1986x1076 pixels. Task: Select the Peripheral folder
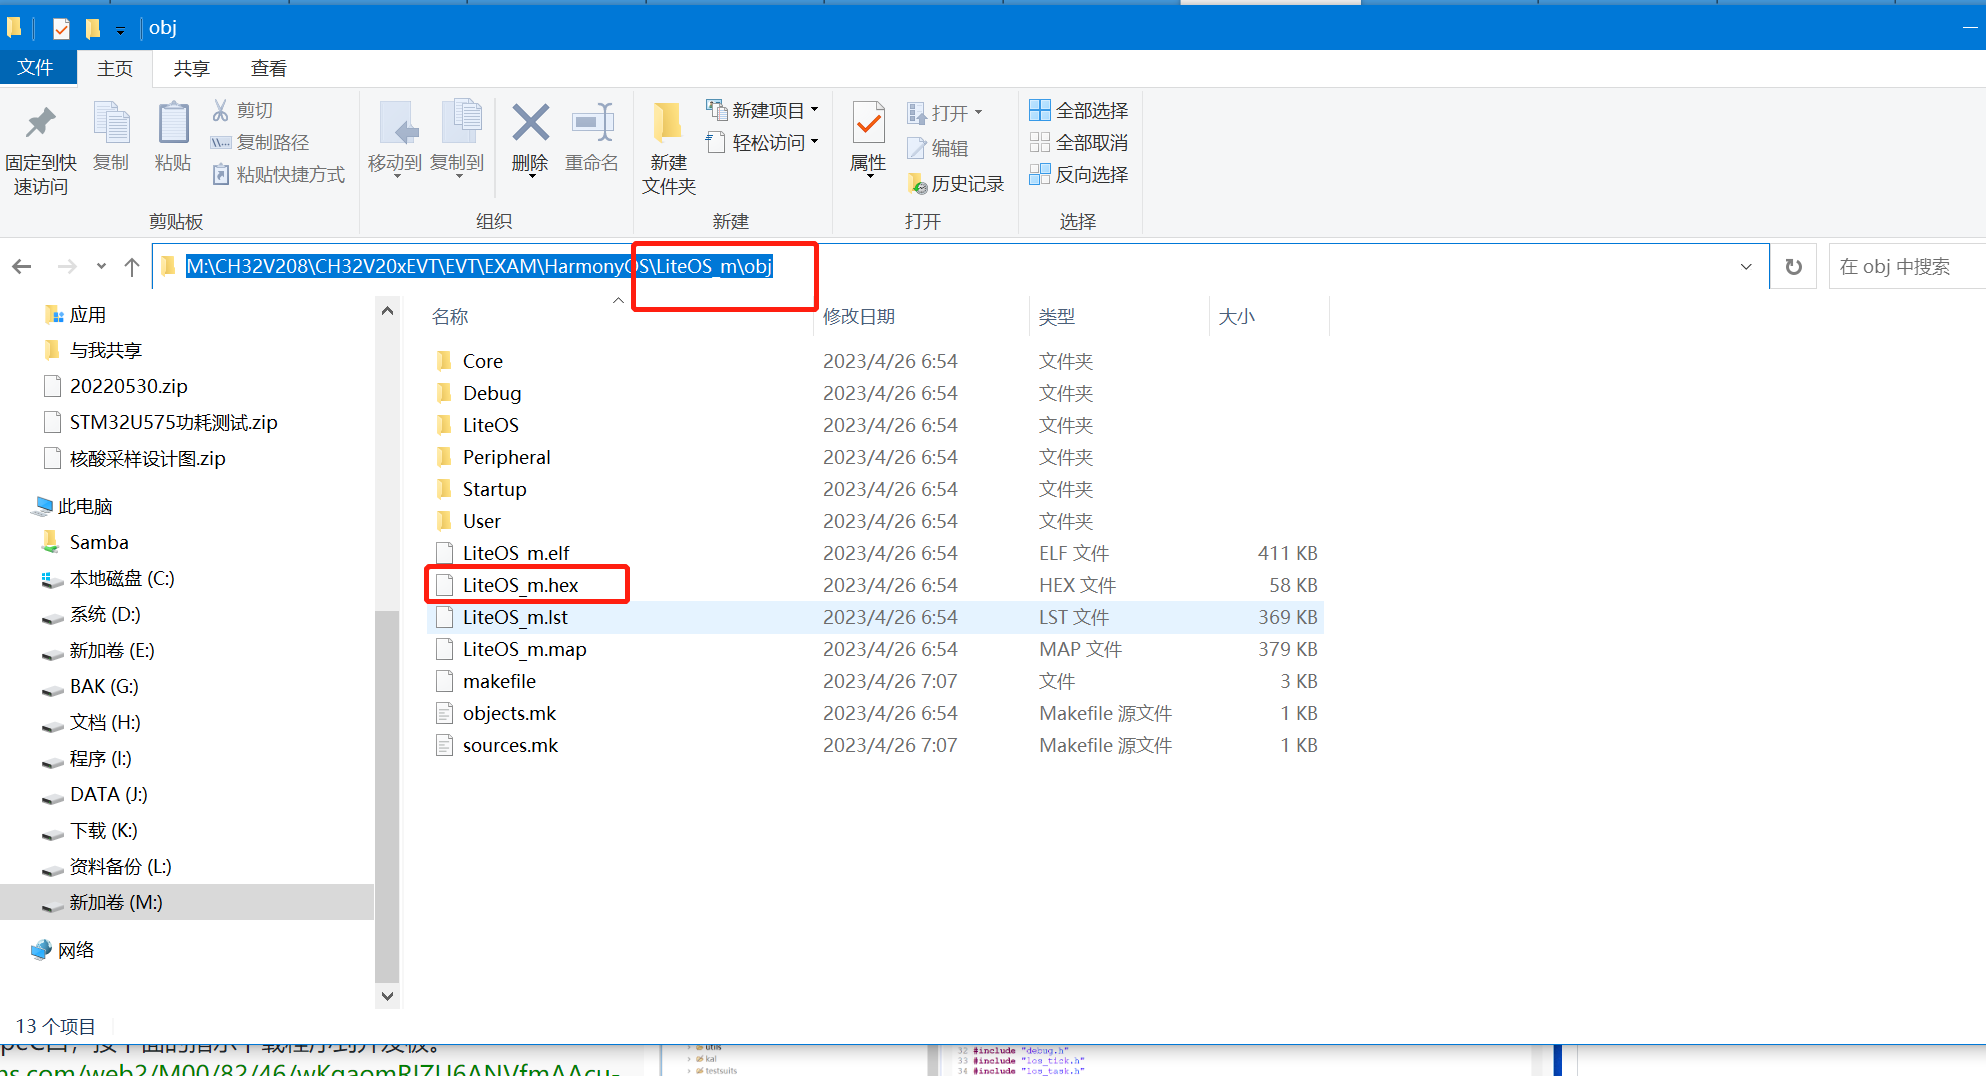(x=506, y=457)
